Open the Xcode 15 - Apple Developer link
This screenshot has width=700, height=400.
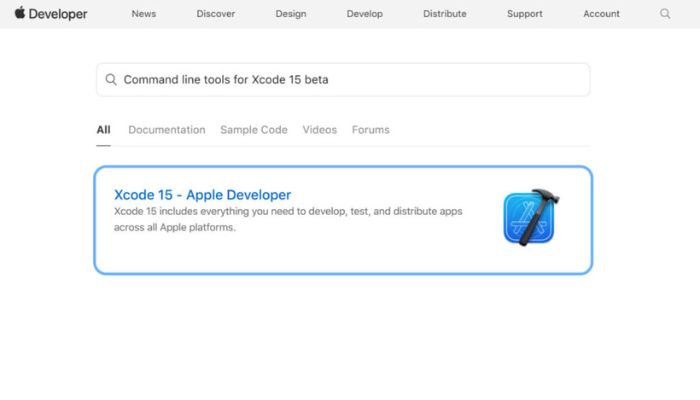(202, 195)
